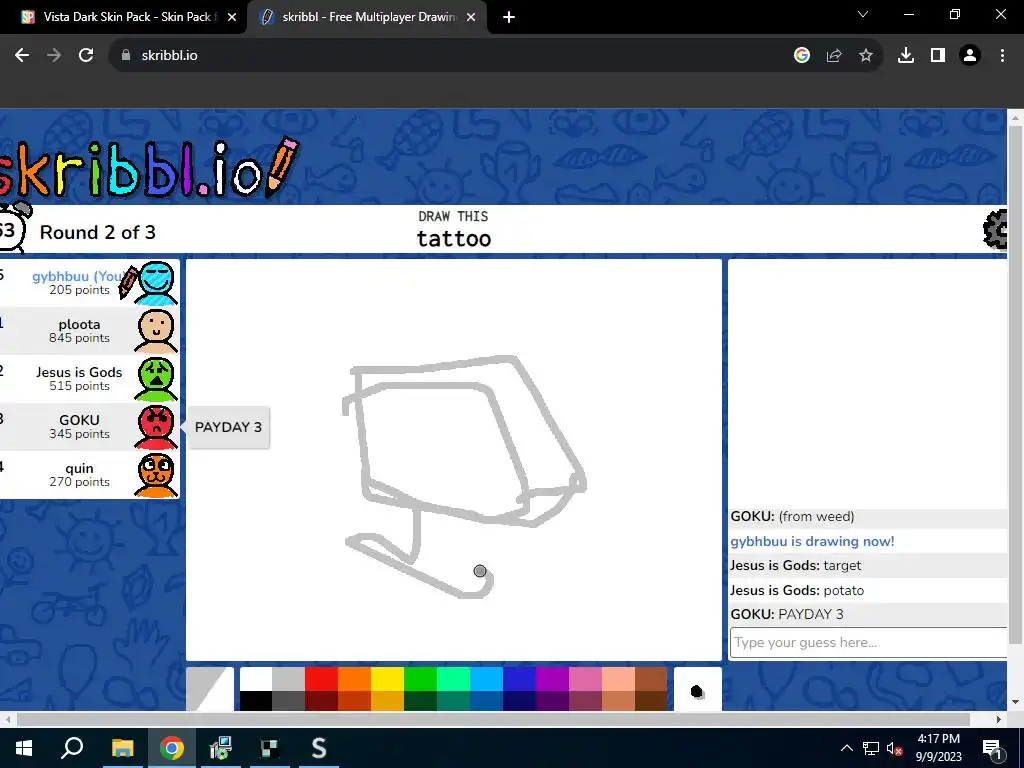This screenshot has height=768, width=1024.
Task: Open the taskbar clock showing 4:17 PM
Action: tap(938, 748)
